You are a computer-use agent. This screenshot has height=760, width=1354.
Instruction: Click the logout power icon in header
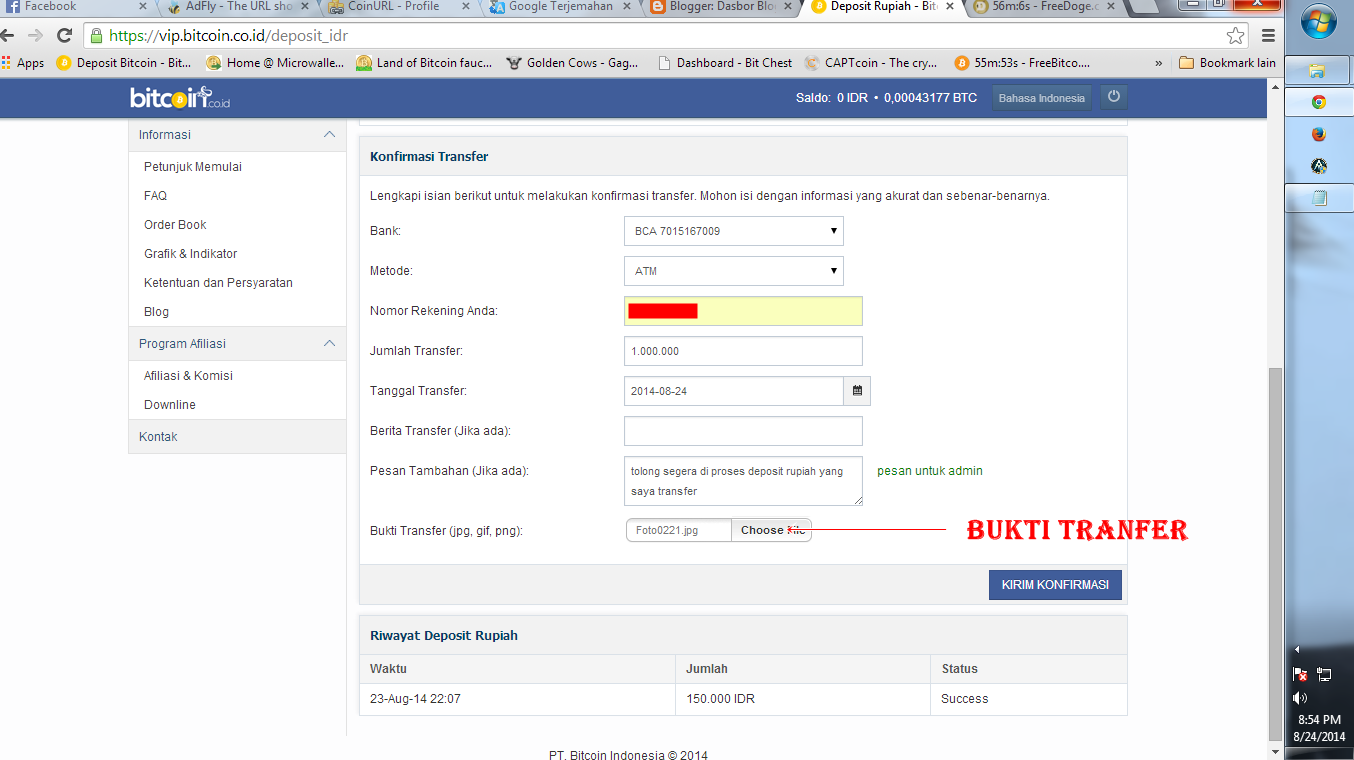1114,98
